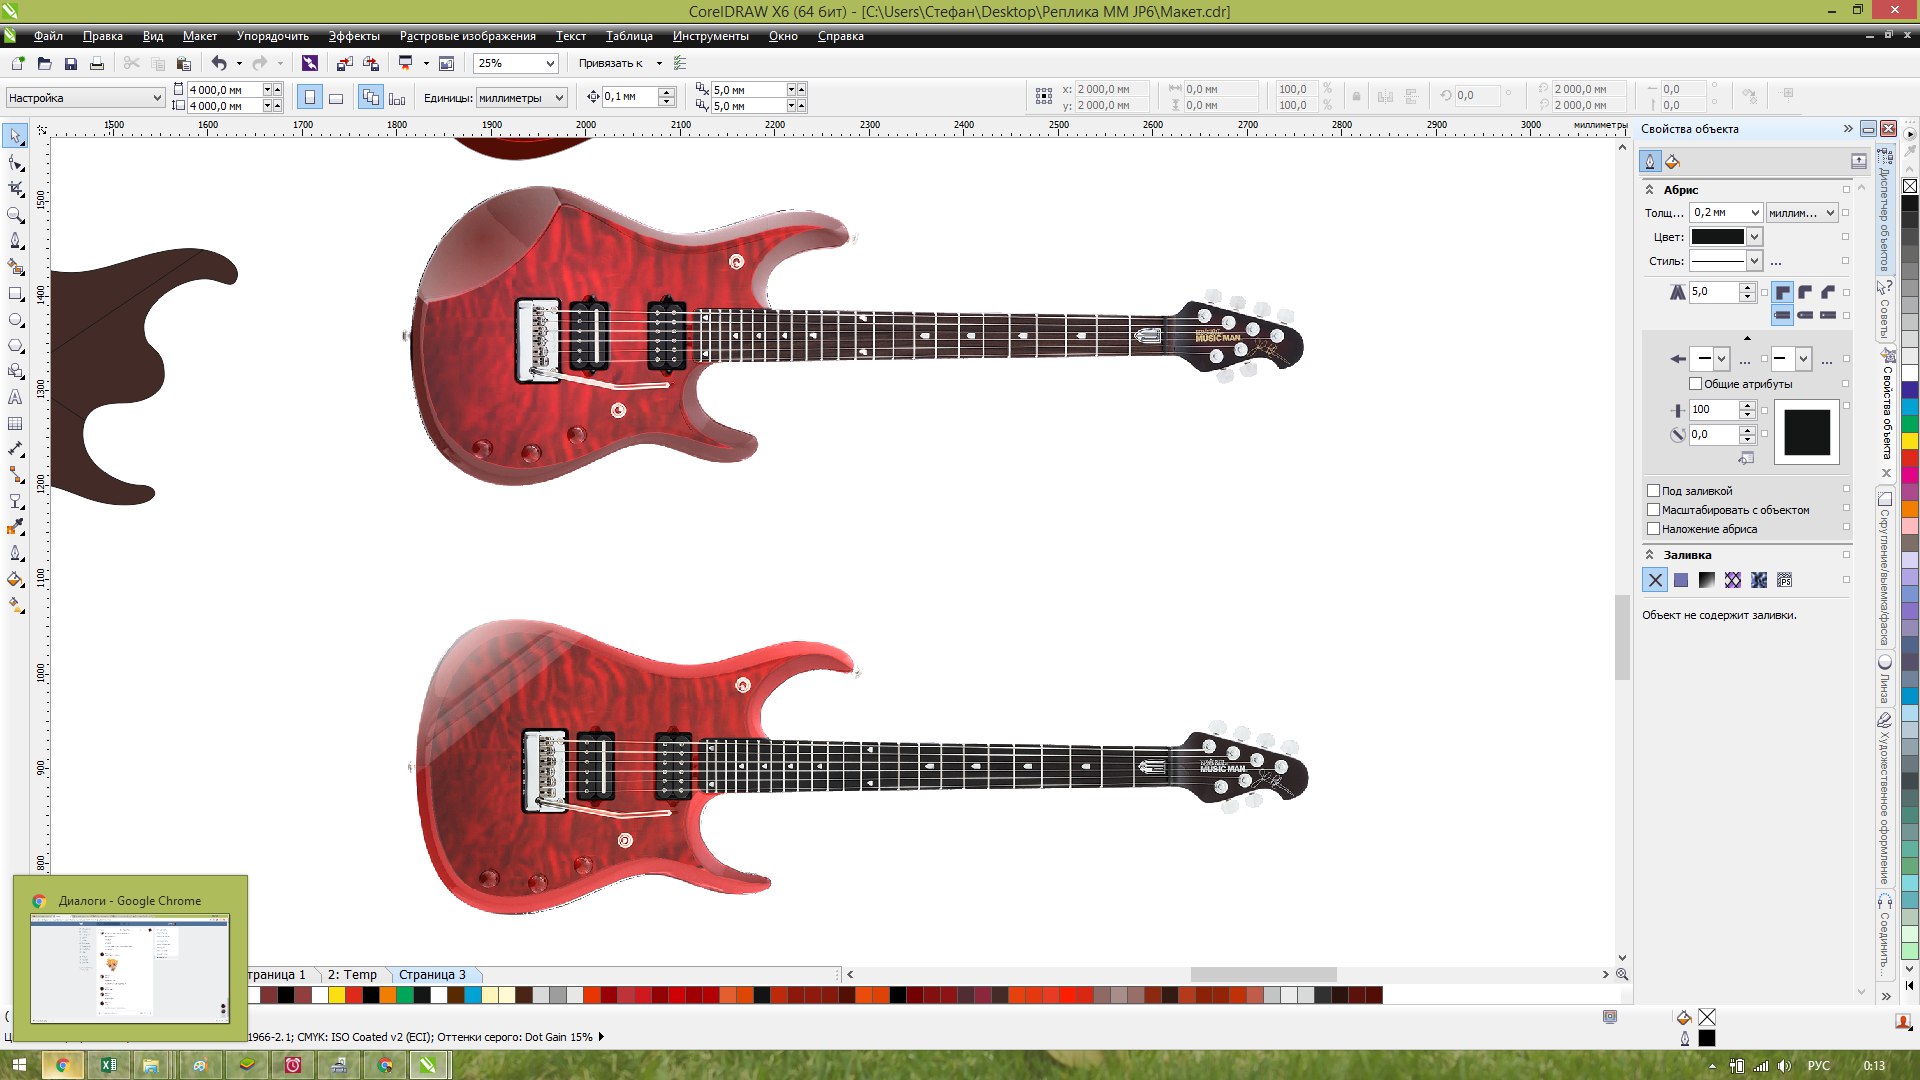
Task: Click the 'Привязать к' button
Action: coord(610,63)
